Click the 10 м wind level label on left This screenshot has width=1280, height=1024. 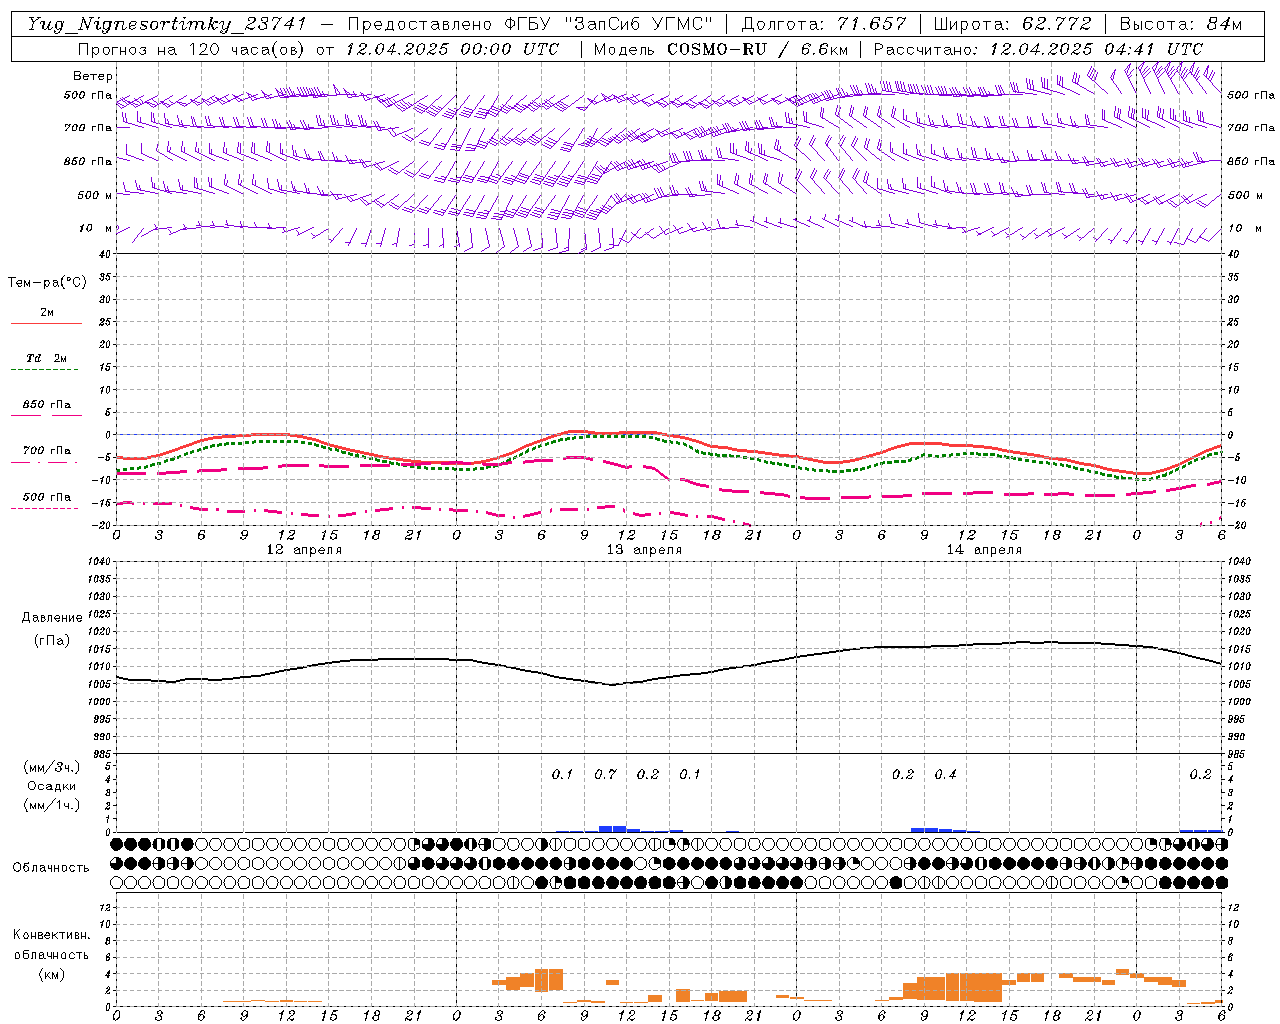(x=96, y=228)
